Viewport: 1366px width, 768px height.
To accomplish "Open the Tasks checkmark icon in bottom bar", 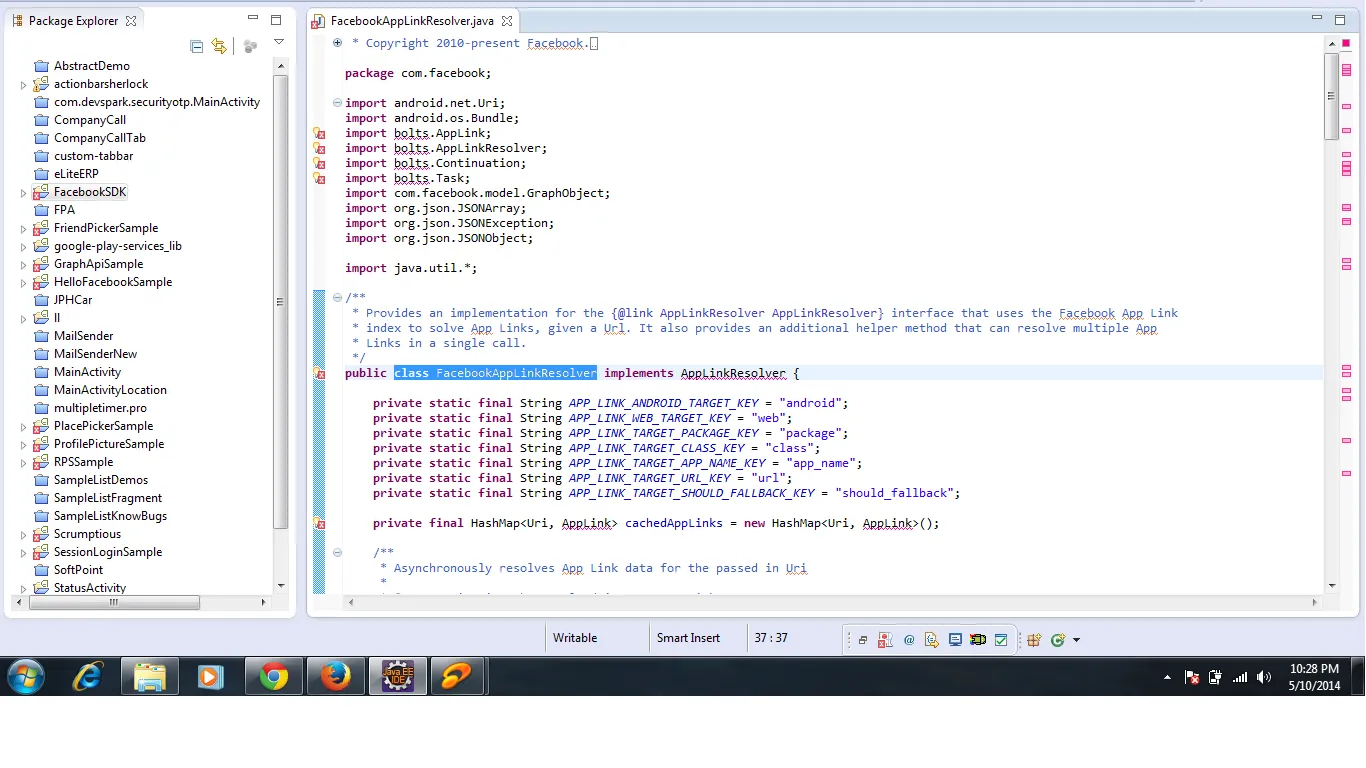I will (1001, 640).
